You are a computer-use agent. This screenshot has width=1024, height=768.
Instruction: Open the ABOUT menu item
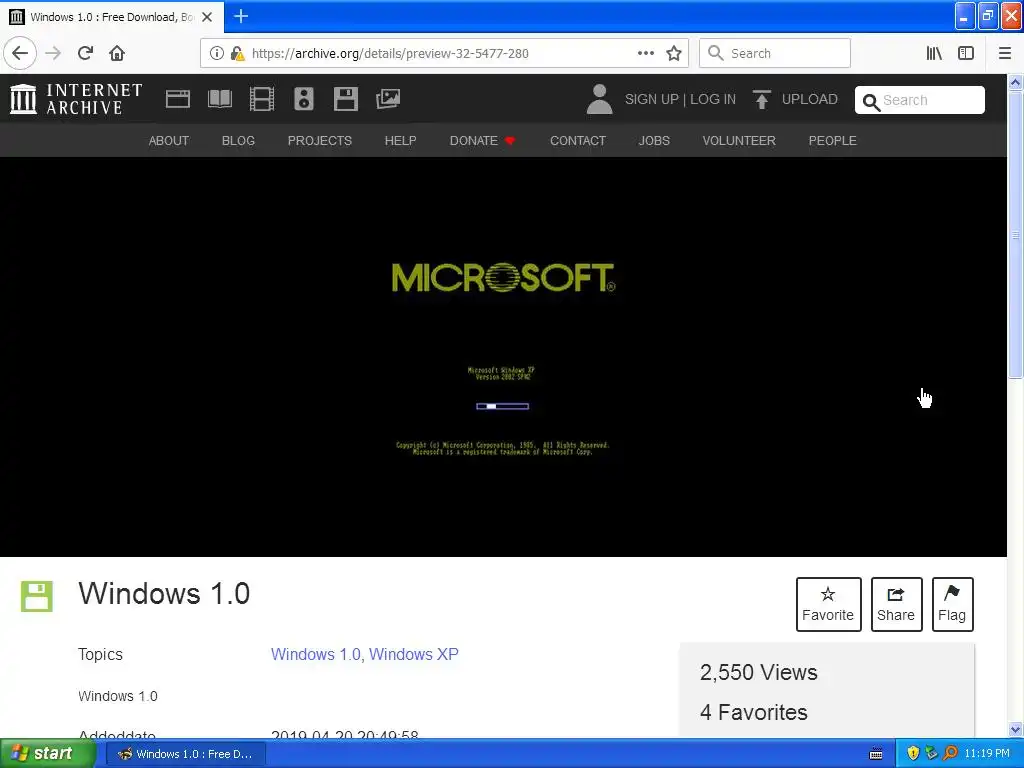(168, 140)
